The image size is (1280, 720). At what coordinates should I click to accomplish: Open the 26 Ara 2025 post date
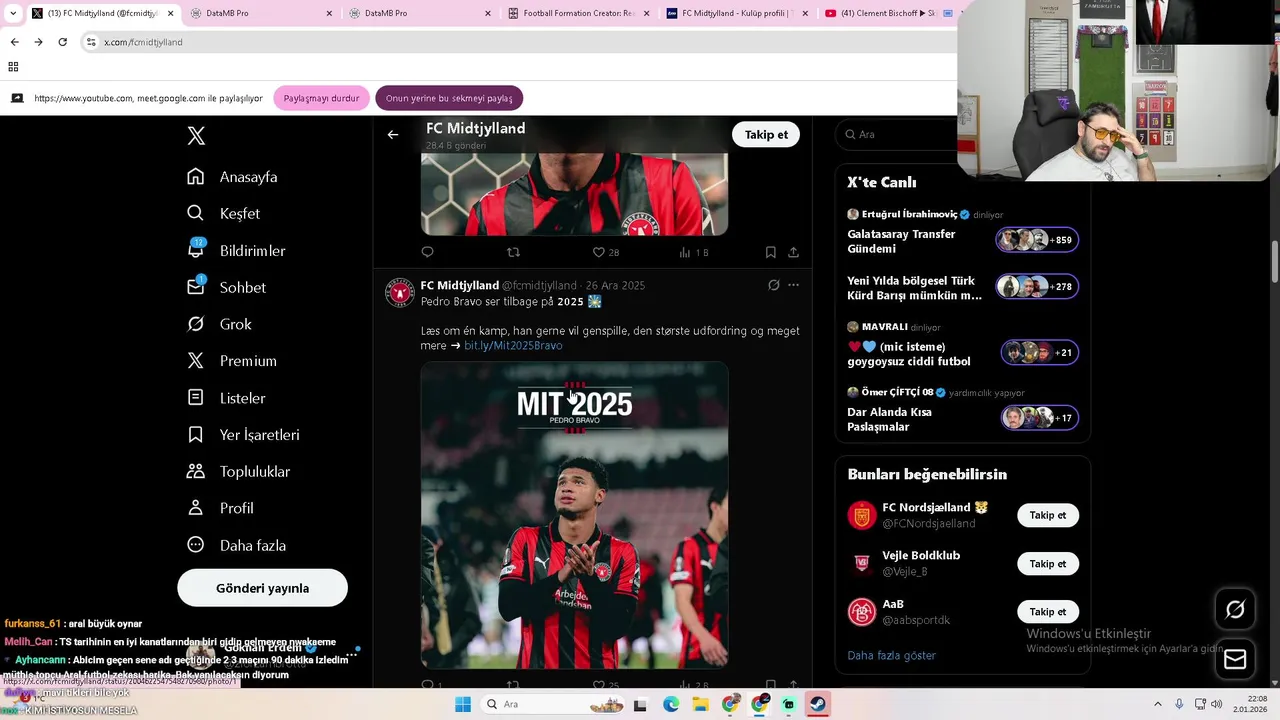click(615, 285)
